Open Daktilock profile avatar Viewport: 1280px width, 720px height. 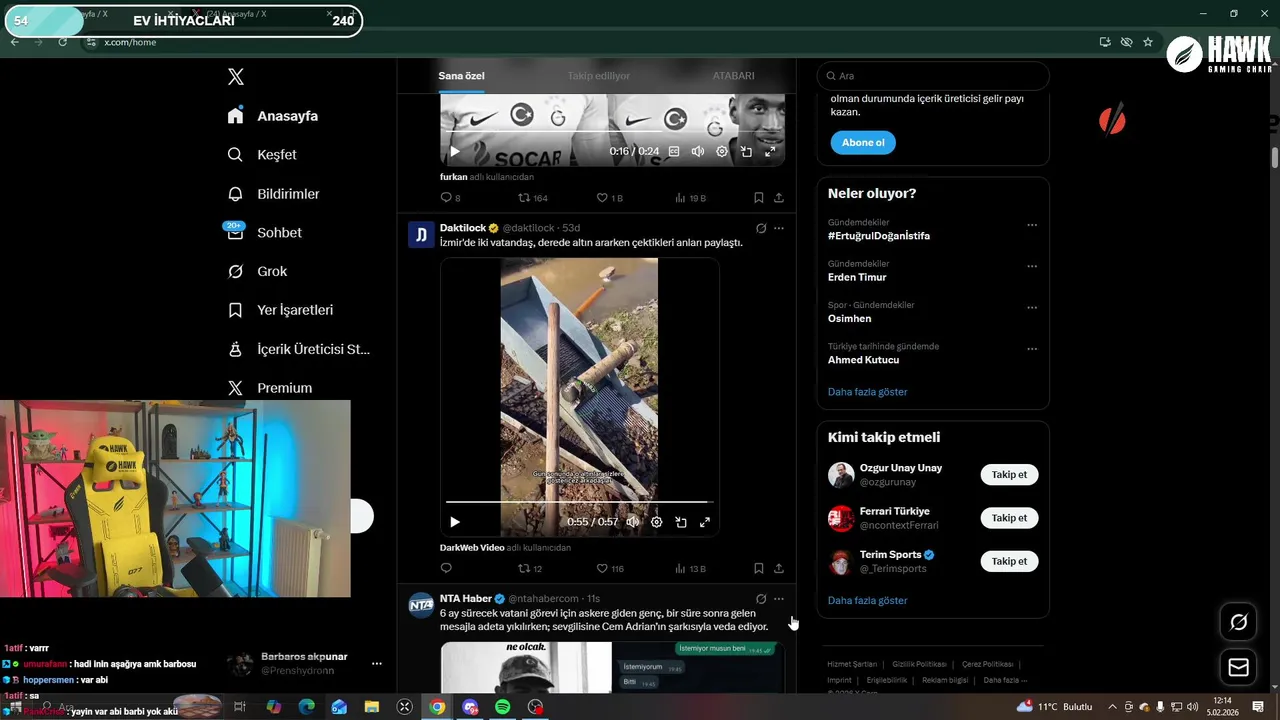click(421, 235)
